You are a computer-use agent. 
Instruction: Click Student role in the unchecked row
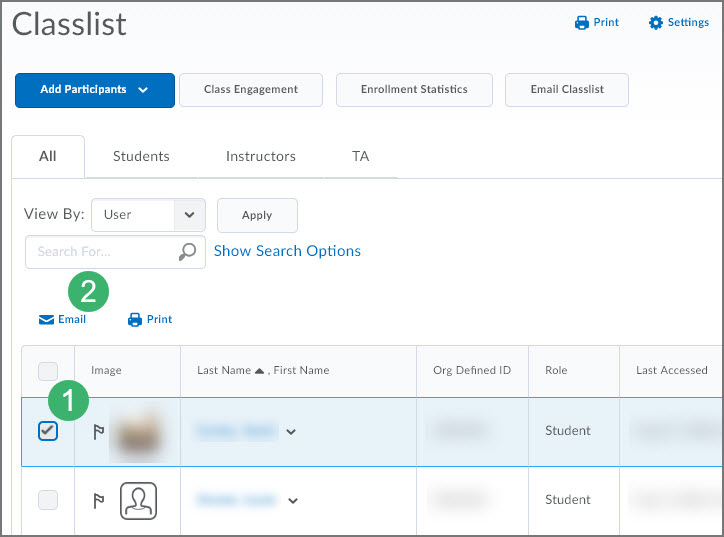[x=567, y=500]
